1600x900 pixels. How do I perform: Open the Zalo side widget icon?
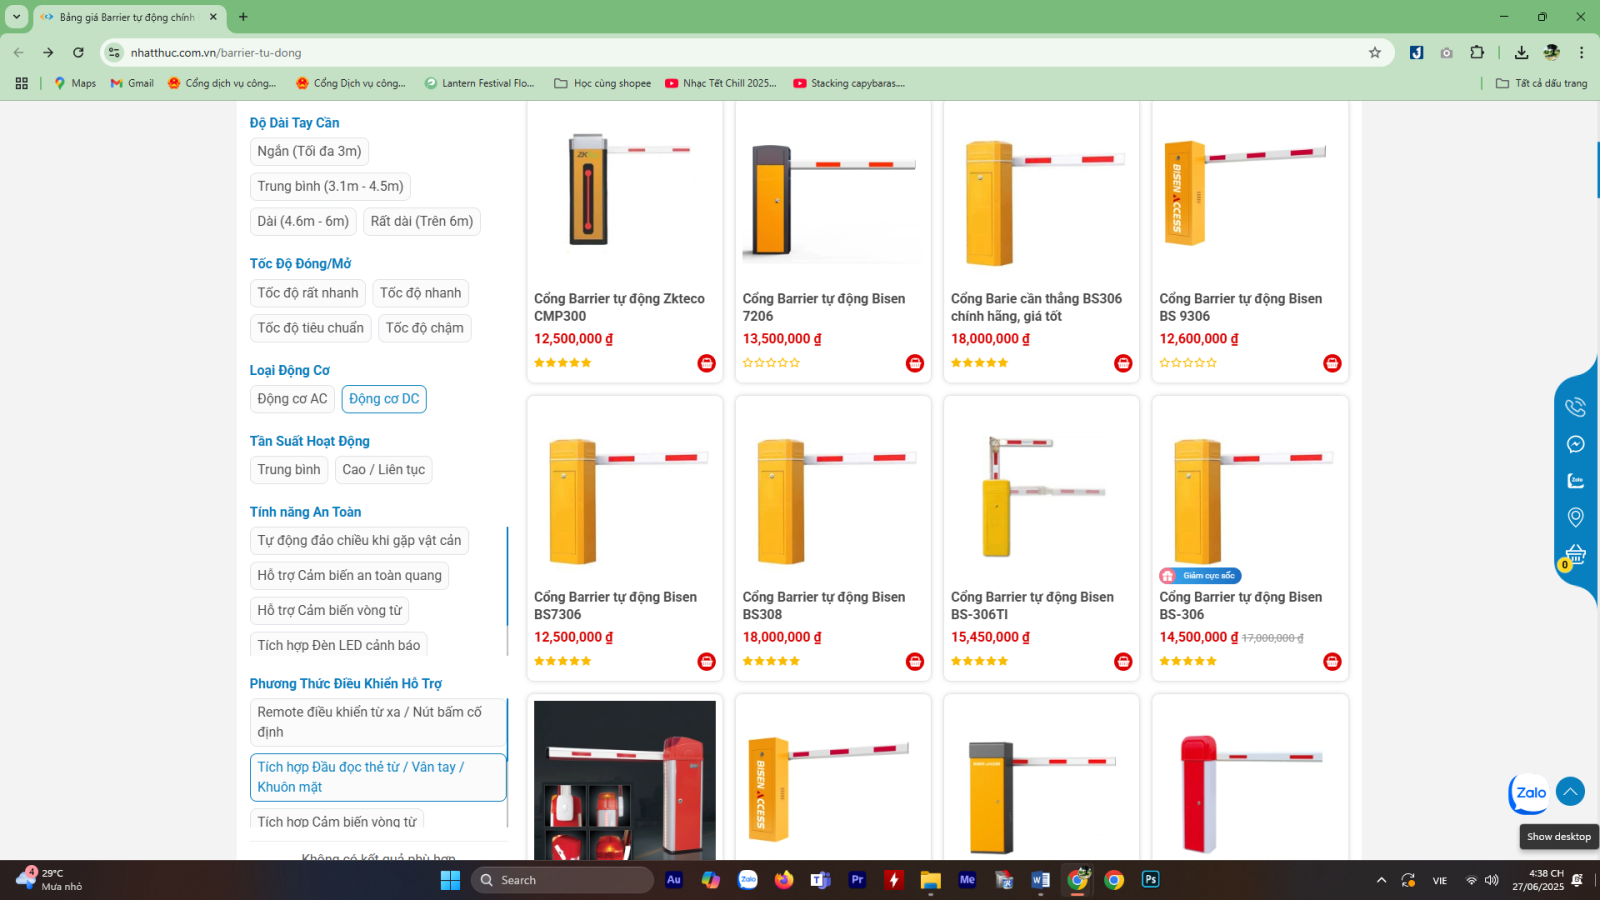(x=1575, y=481)
